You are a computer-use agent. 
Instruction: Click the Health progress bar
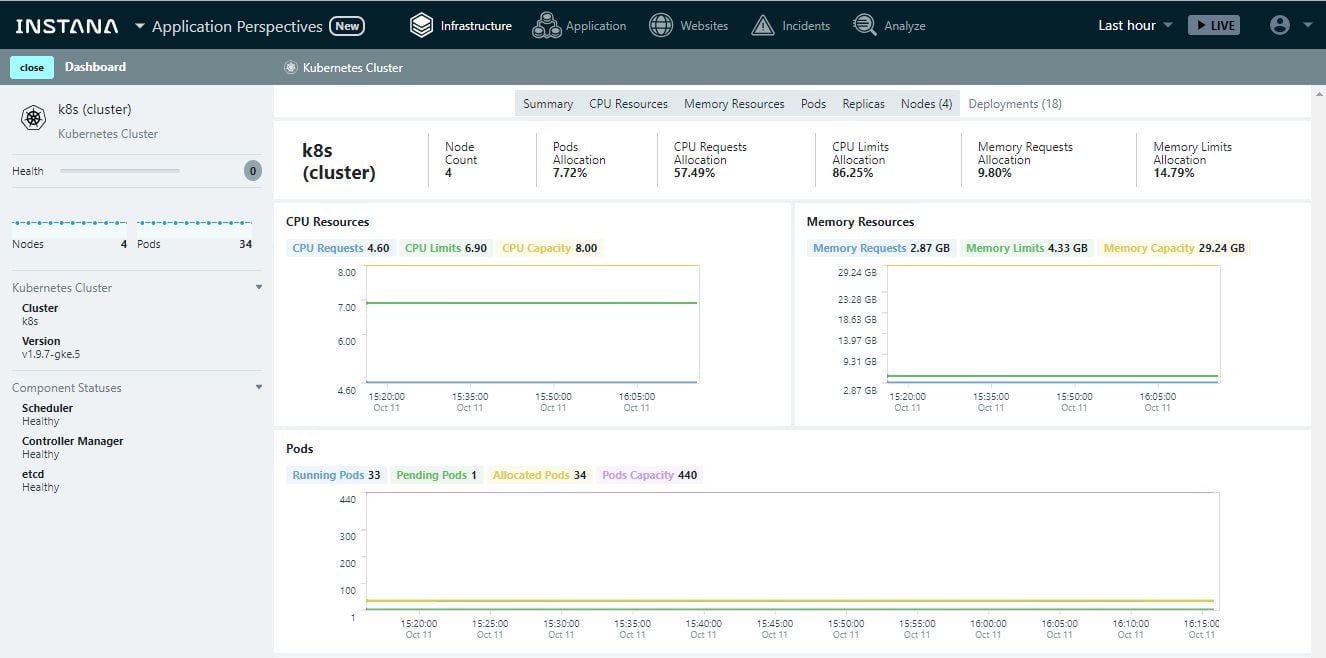click(120, 171)
